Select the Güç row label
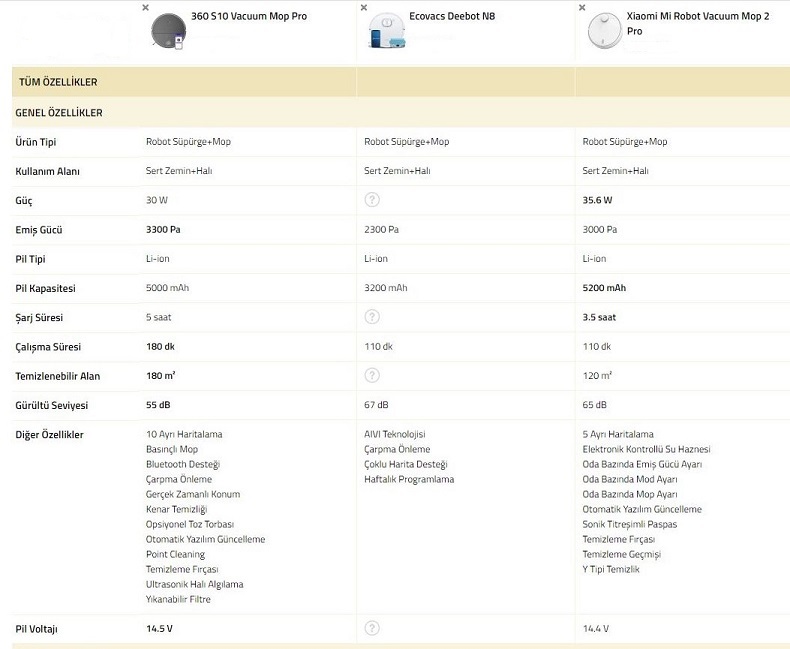The width and height of the screenshot is (790, 649). (24, 201)
